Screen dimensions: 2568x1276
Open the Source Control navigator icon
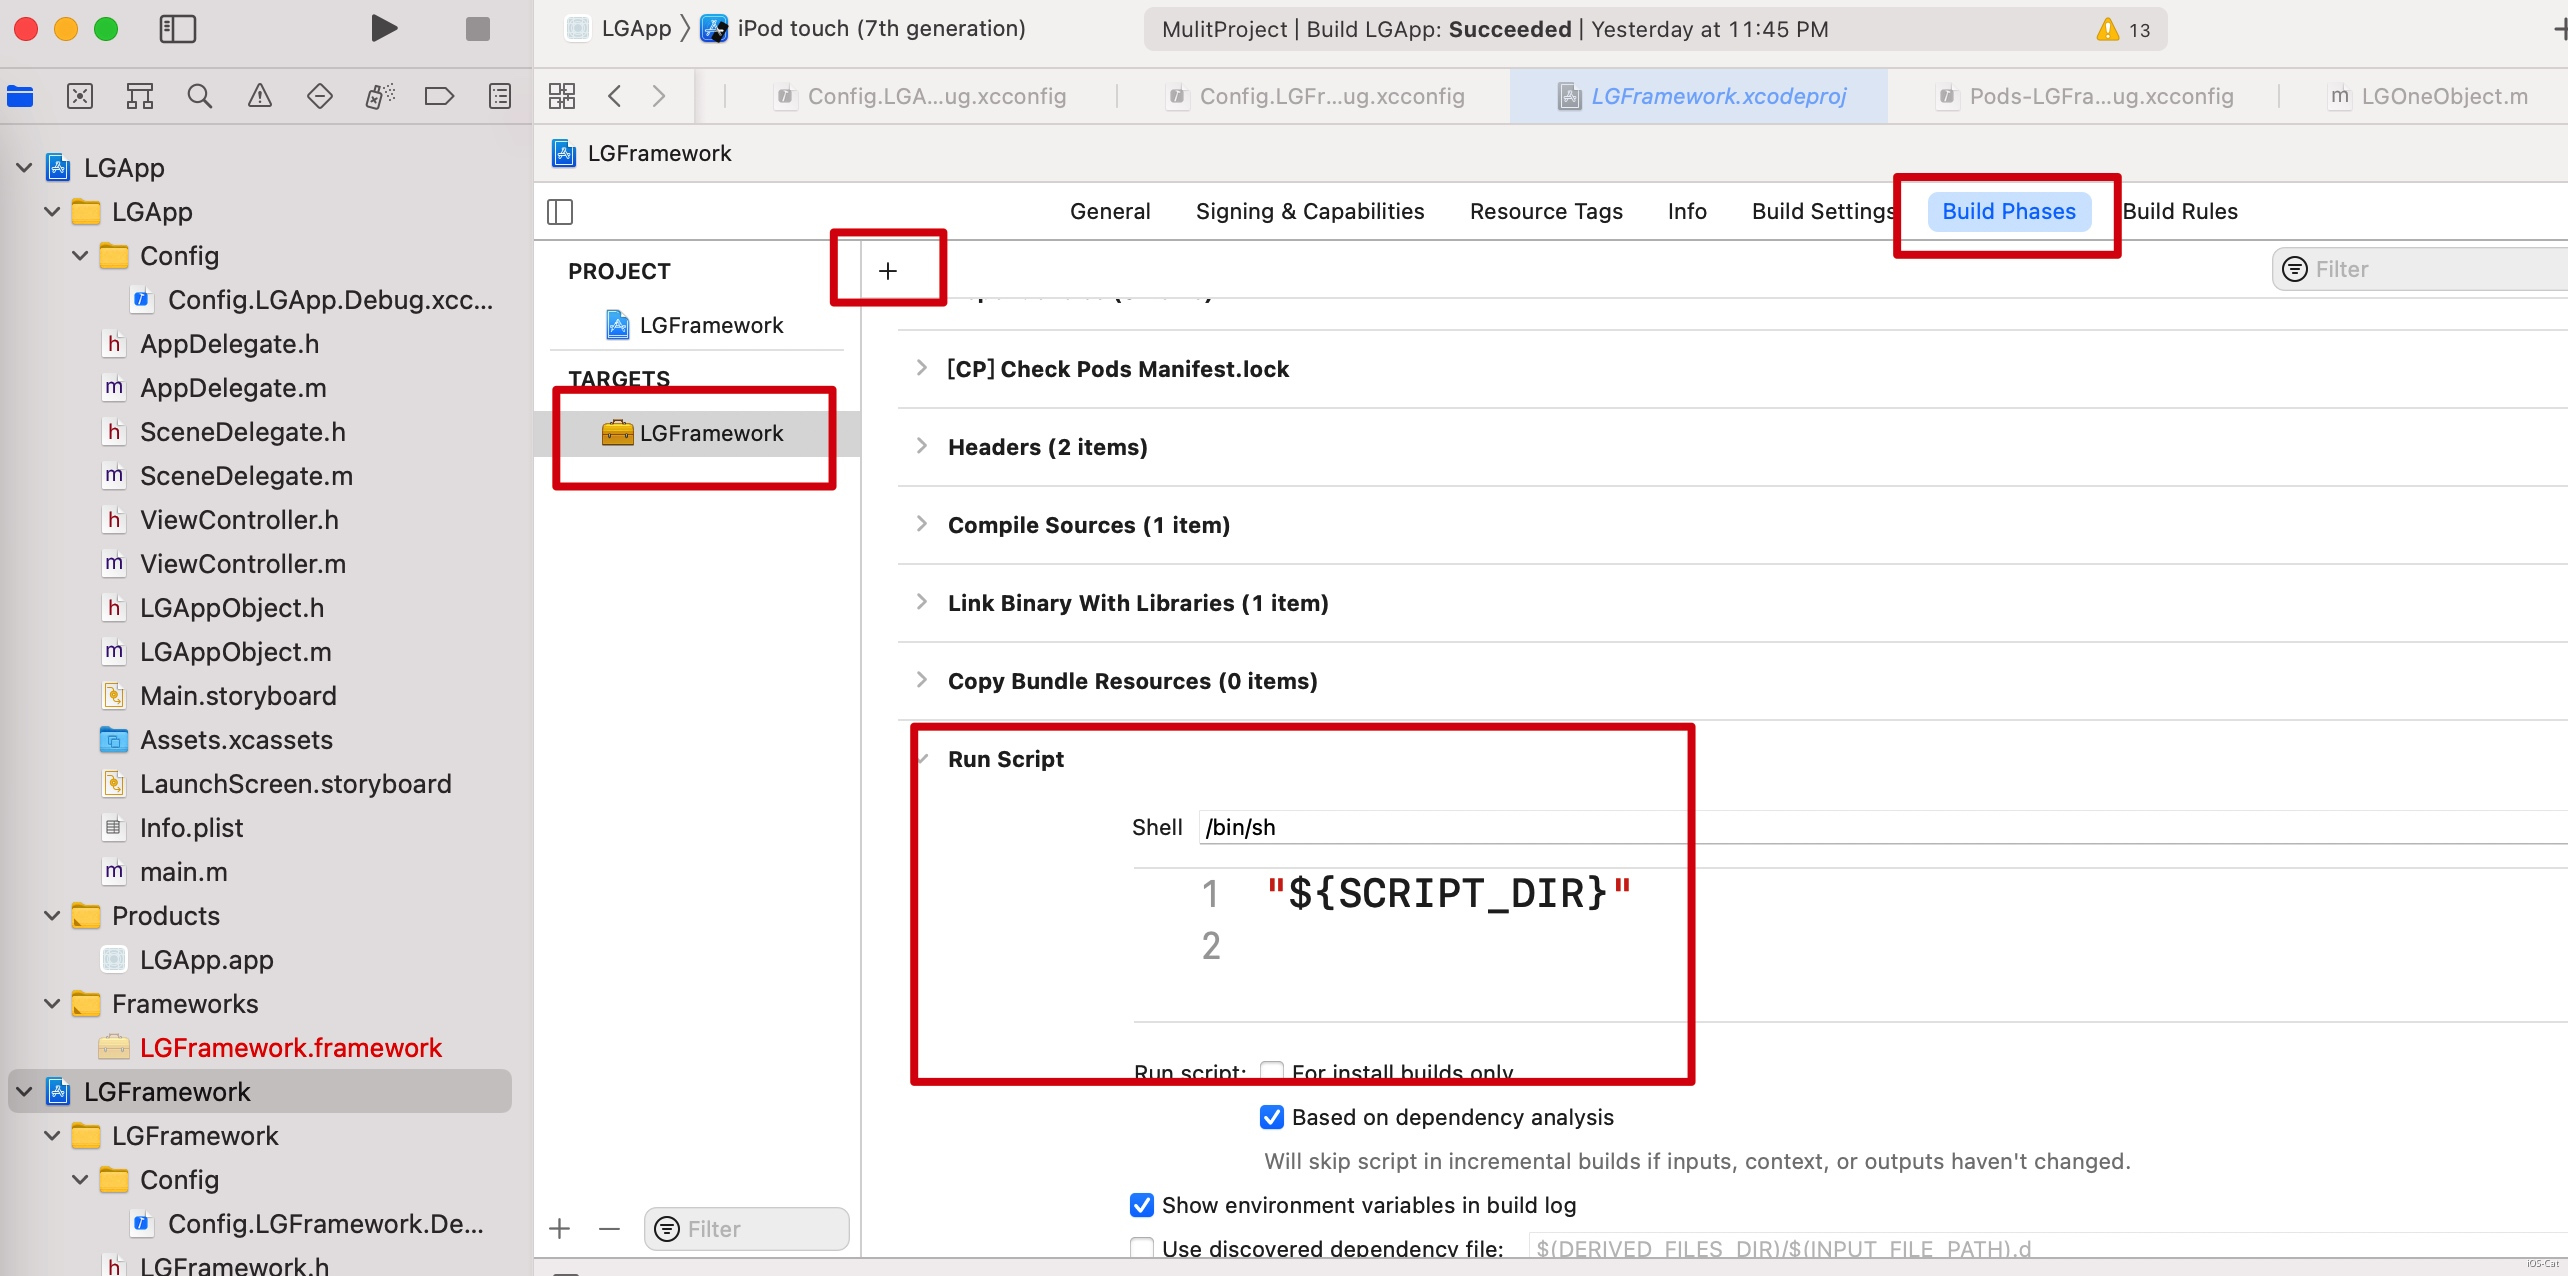pyautogui.click(x=80, y=96)
